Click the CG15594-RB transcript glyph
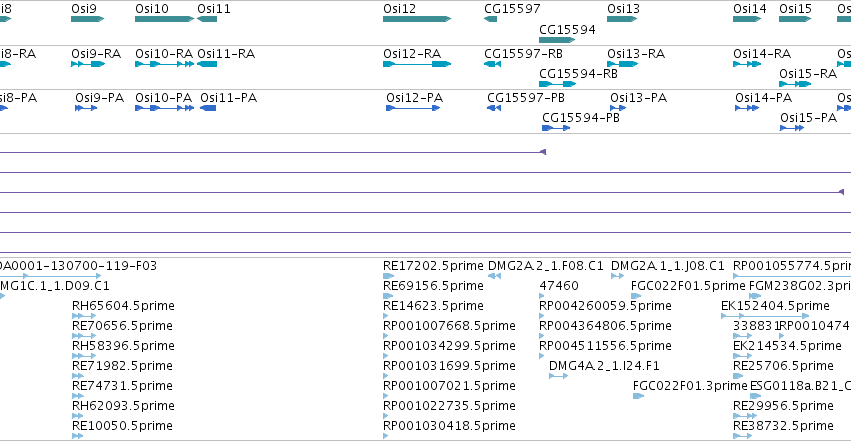 click(x=557, y=84)
